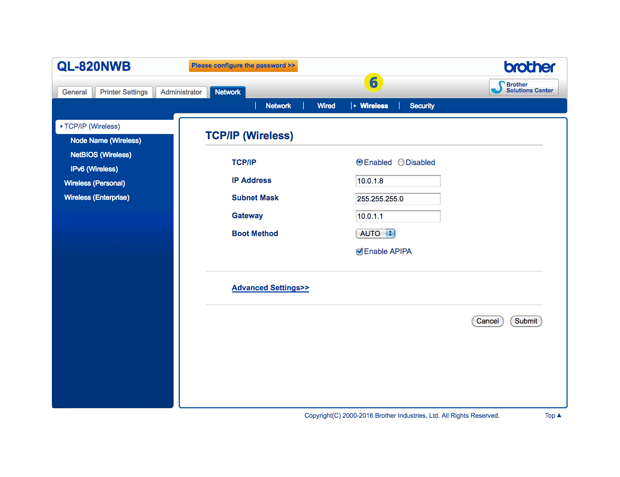Click the copyright Brother Industries text
620x477 pixels.
402,416
